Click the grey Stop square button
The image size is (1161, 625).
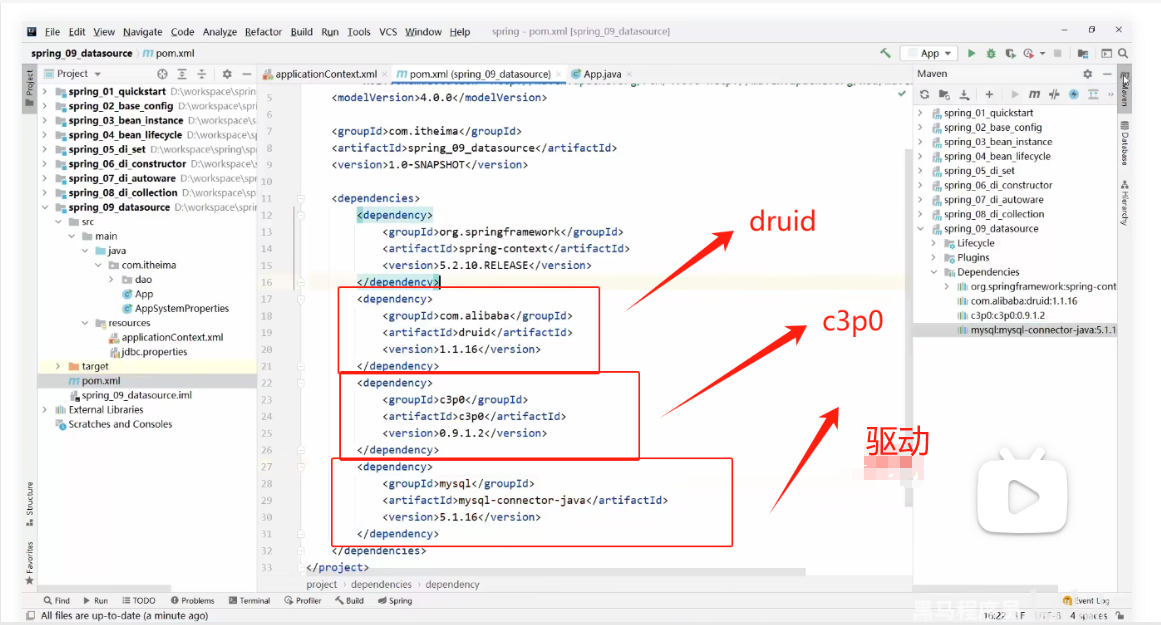point(1057,53)
